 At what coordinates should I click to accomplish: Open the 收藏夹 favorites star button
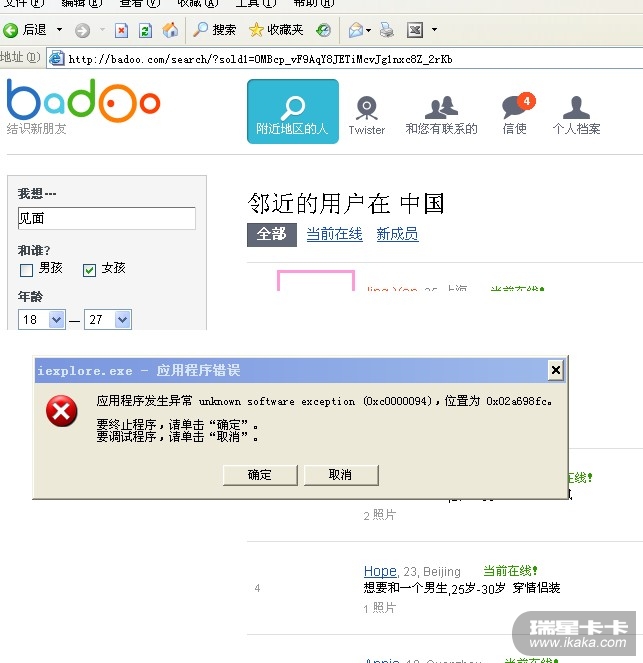click(276, 30)
